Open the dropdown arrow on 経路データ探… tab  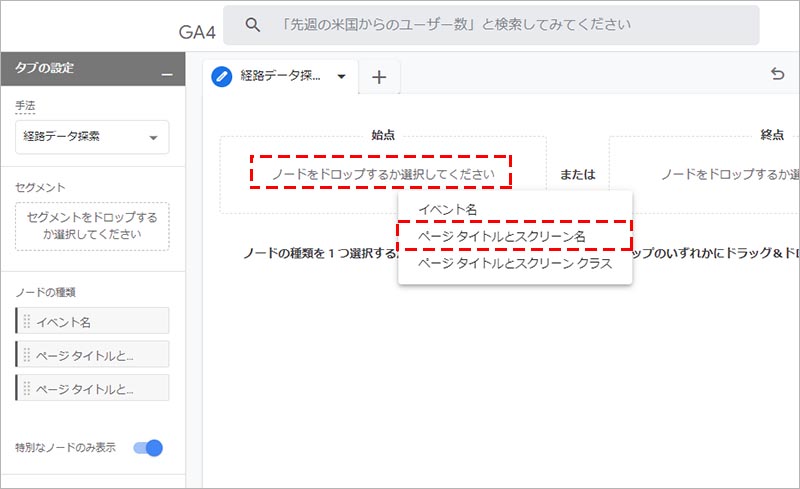click(341, 77)
